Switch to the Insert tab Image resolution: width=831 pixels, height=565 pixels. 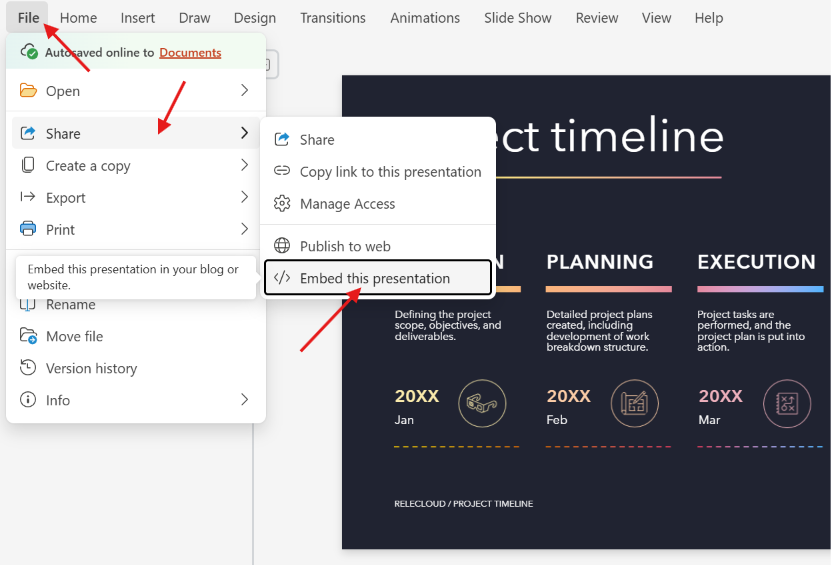tap(138, 18)
